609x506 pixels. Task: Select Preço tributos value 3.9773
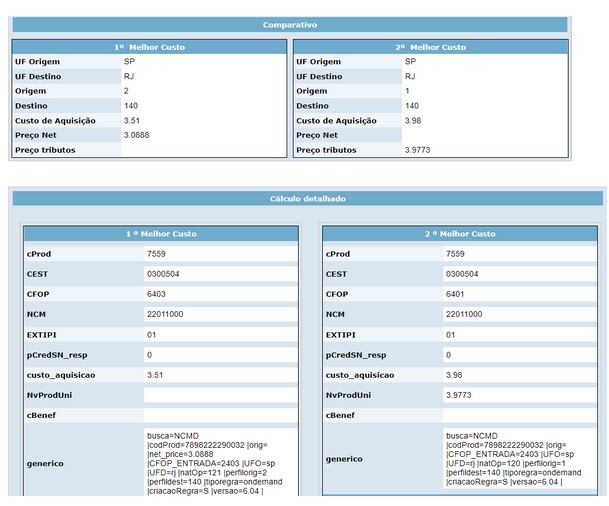pyautogui.click(x=418, y=150)
